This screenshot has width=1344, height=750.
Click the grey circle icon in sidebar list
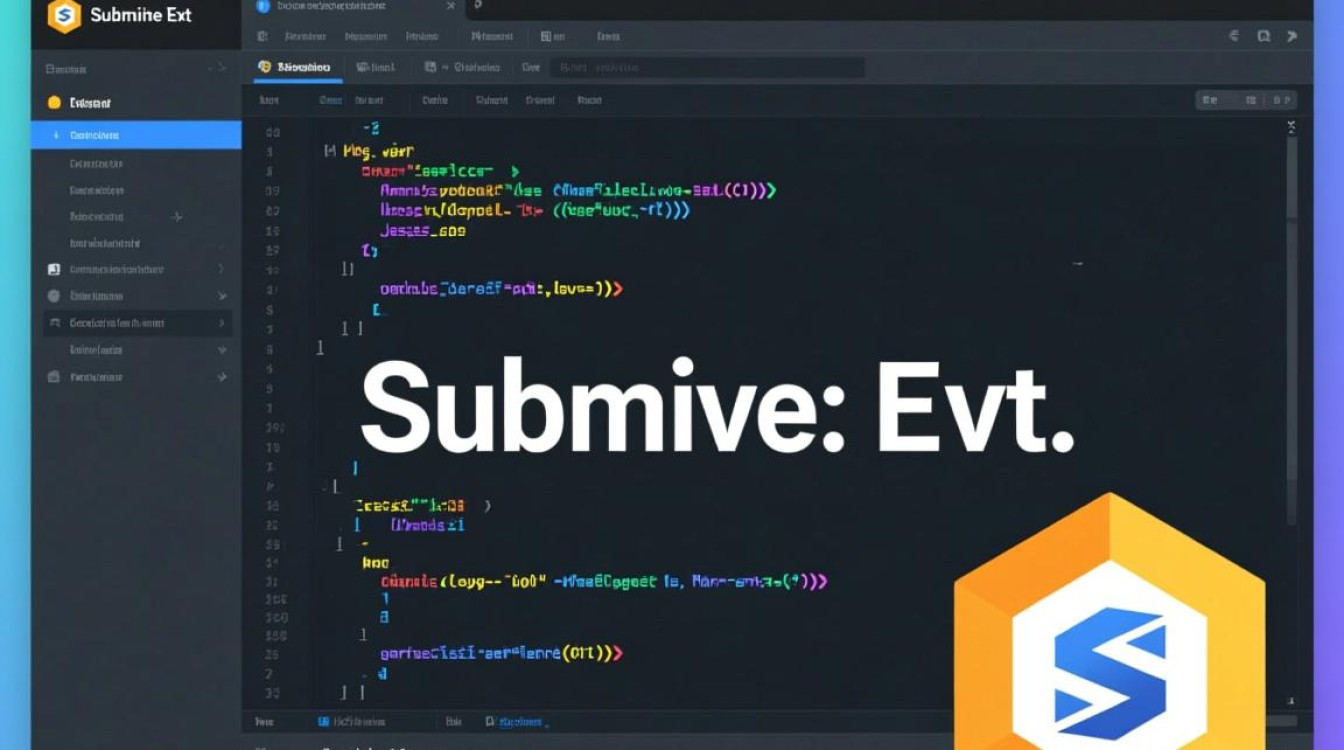coord(54,296)
